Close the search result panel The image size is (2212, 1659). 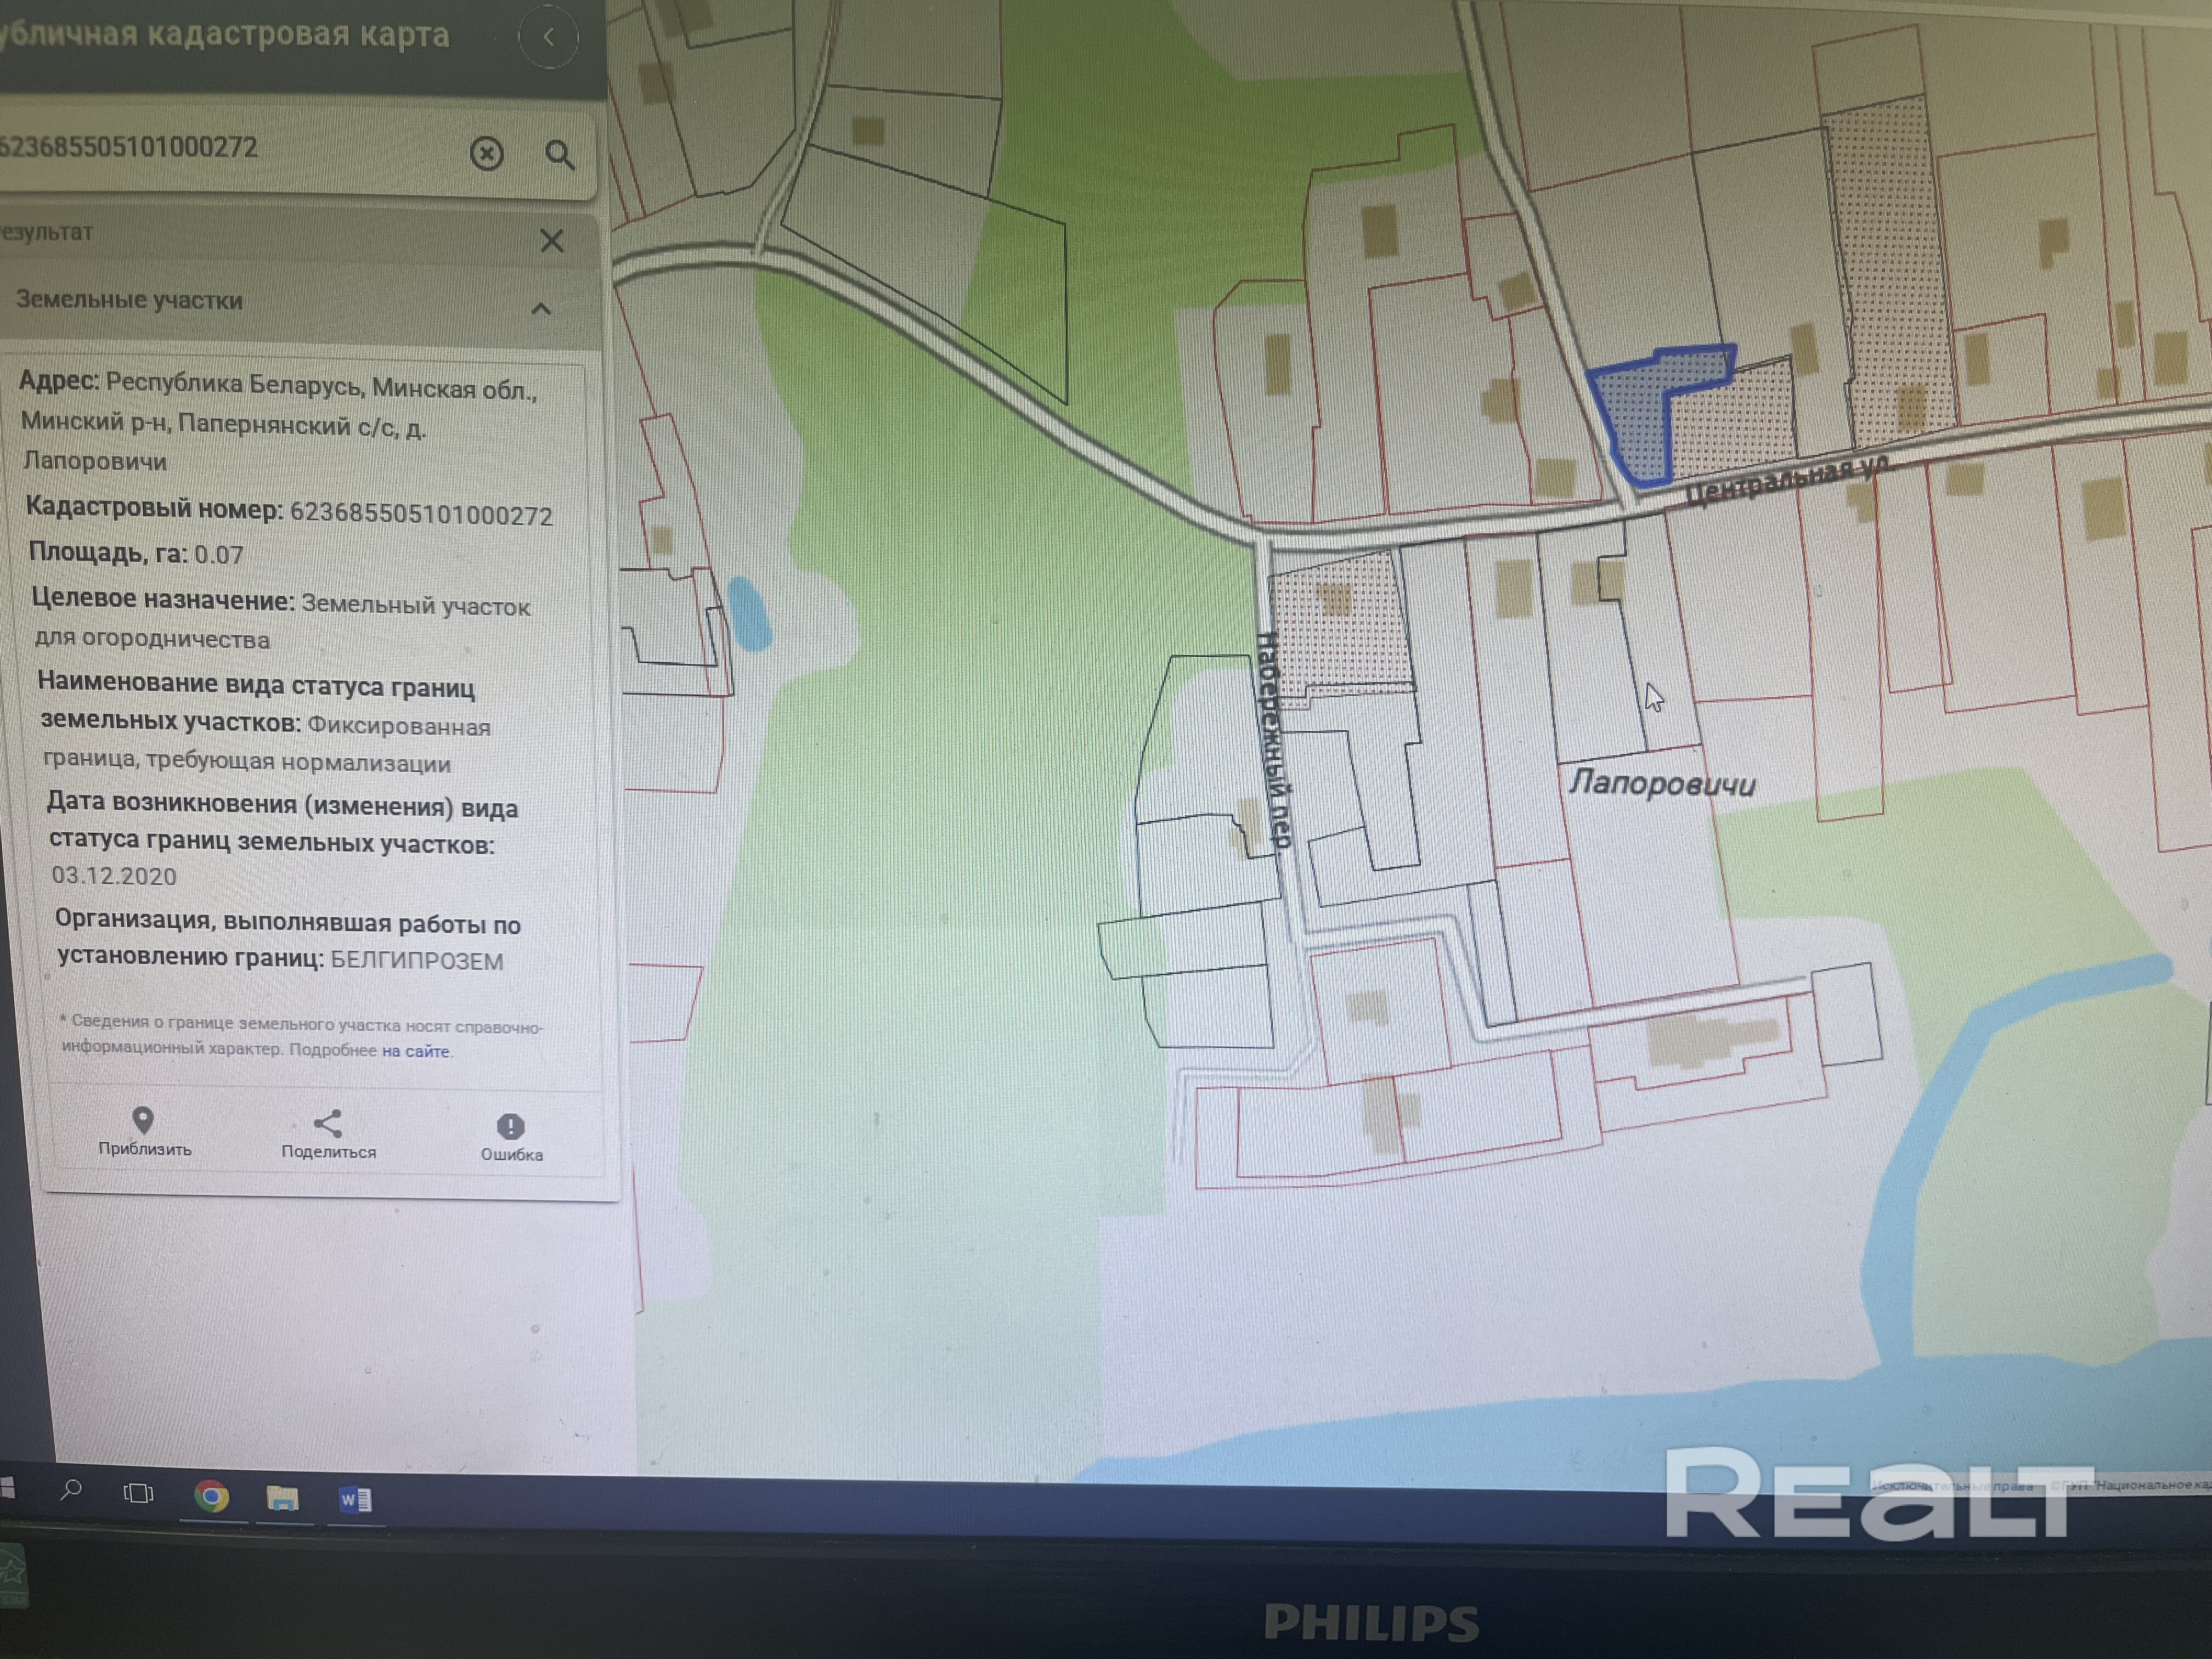[552, 241]
